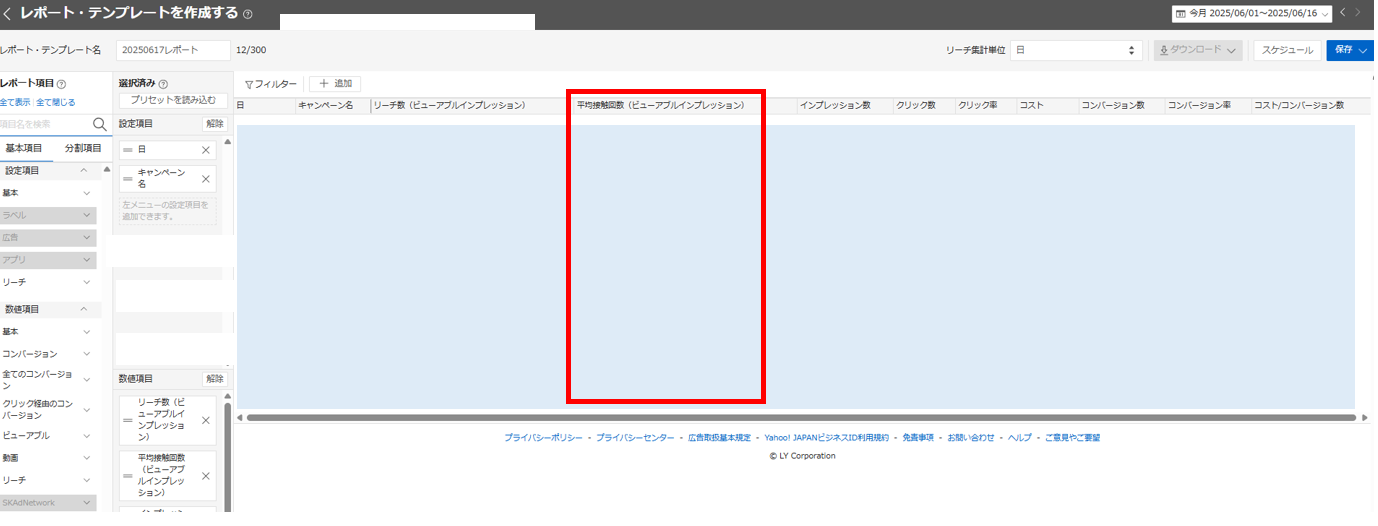Grab the drag handle of 日 item
Screen dimensions: 1378x526
click(128, 150)
